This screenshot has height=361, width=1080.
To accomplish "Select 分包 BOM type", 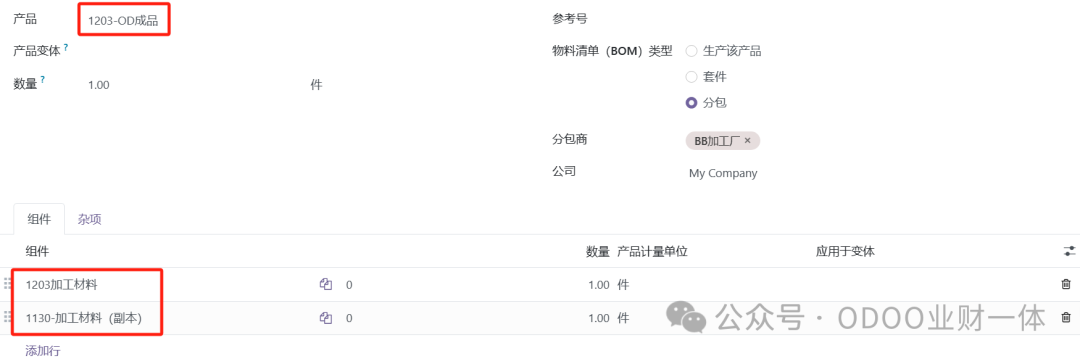I will [x=692, y=103].
